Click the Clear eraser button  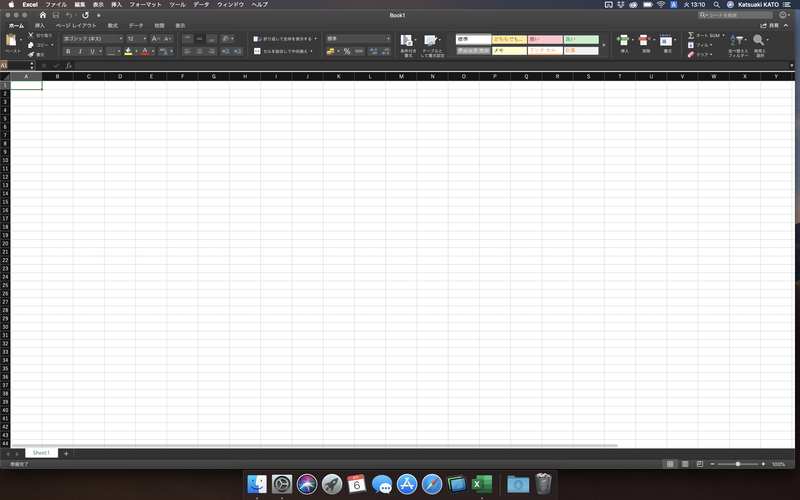[699, 55]
